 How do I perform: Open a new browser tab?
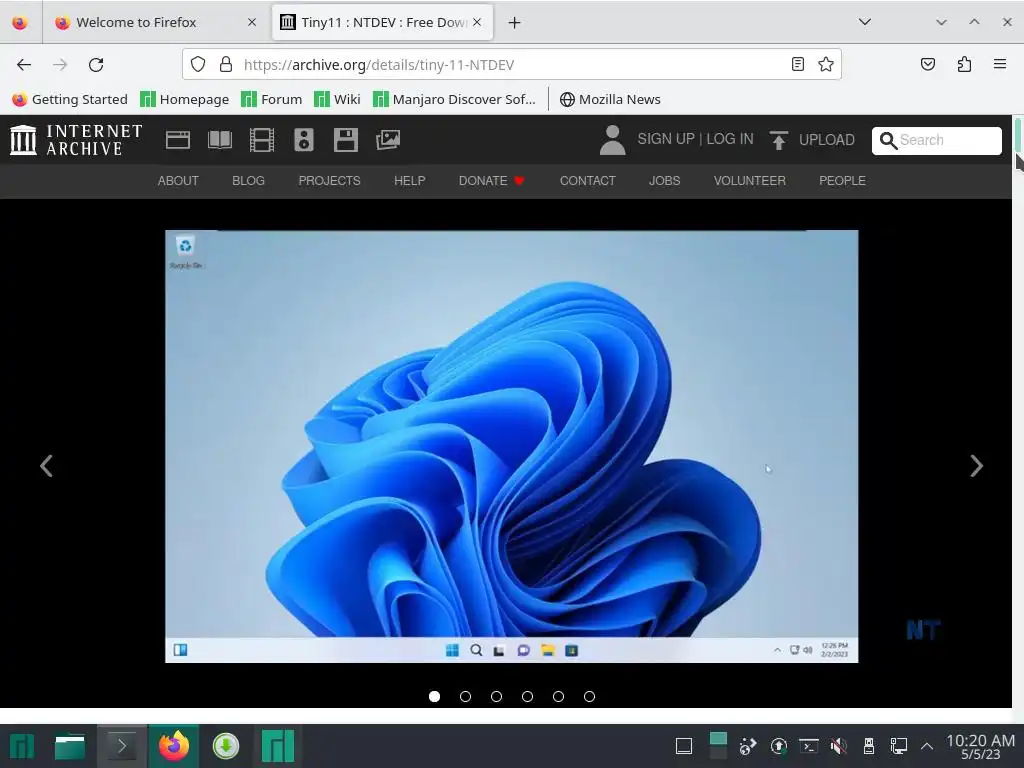[514, 22]
